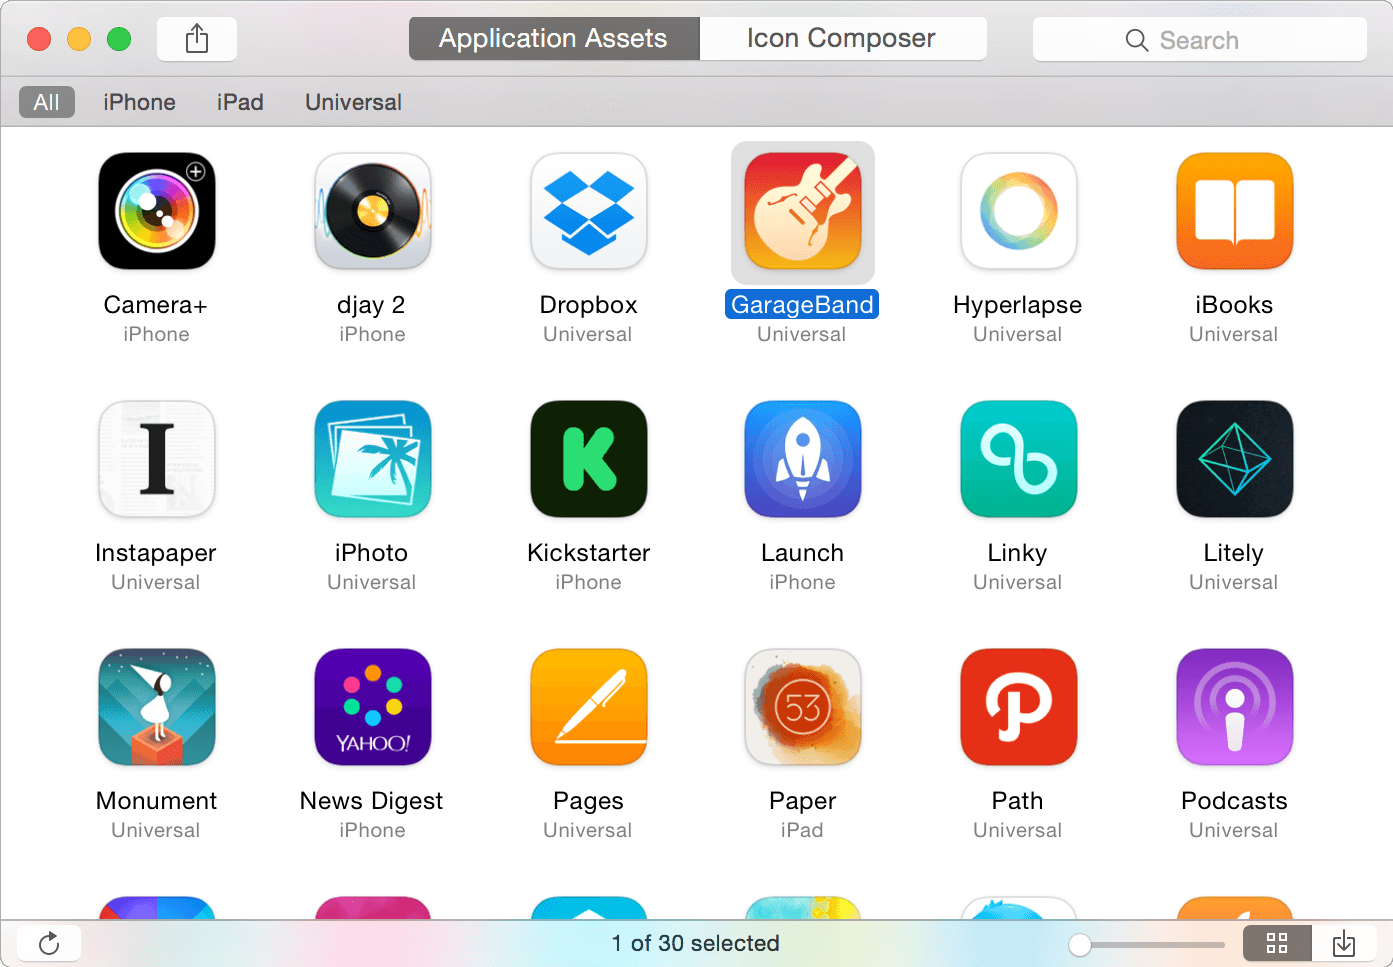The height and width of the screenshot is (967, 1393).
Task: Click the Instapaper name label
Action: pos(156,553)
